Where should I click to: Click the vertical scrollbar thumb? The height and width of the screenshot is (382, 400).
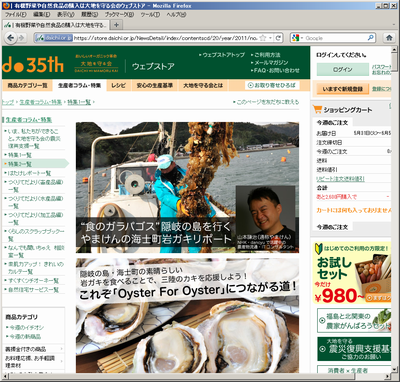point(394,62)
